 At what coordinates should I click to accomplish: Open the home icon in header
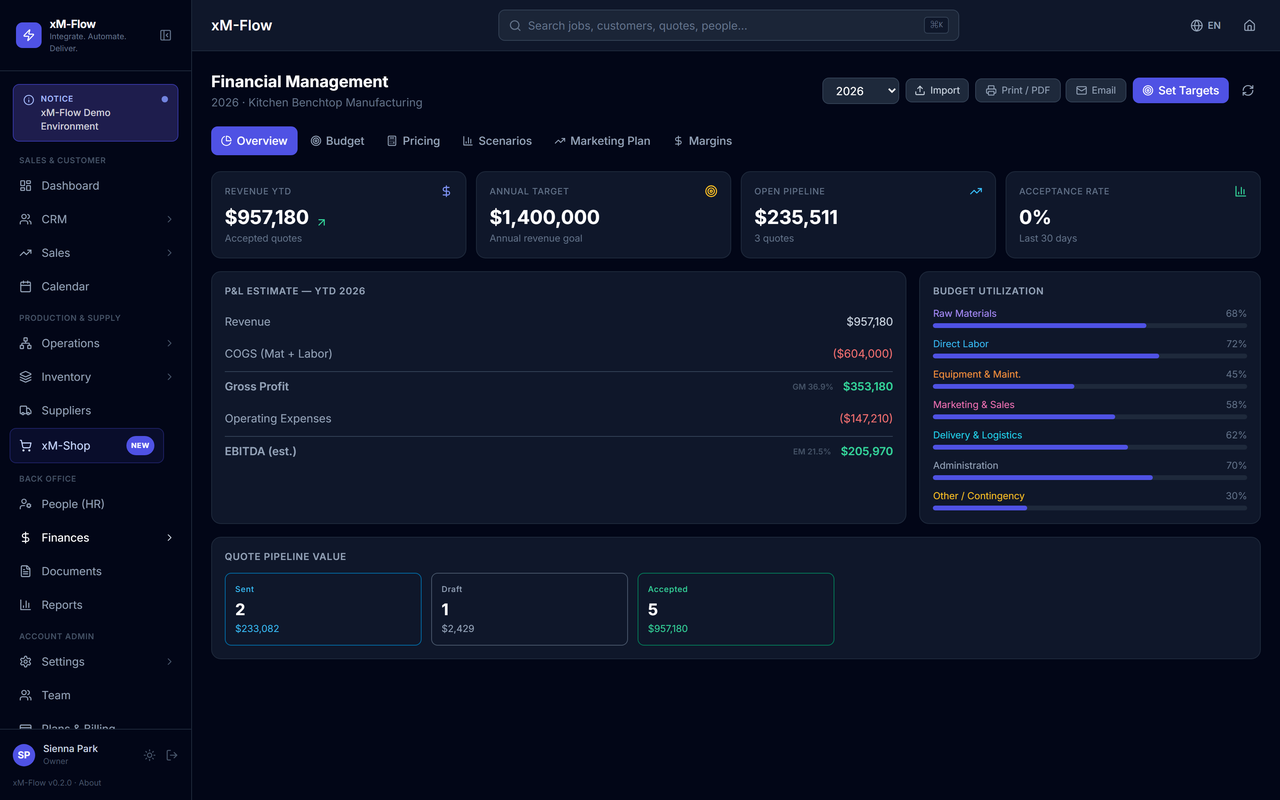coord(1249,26)
